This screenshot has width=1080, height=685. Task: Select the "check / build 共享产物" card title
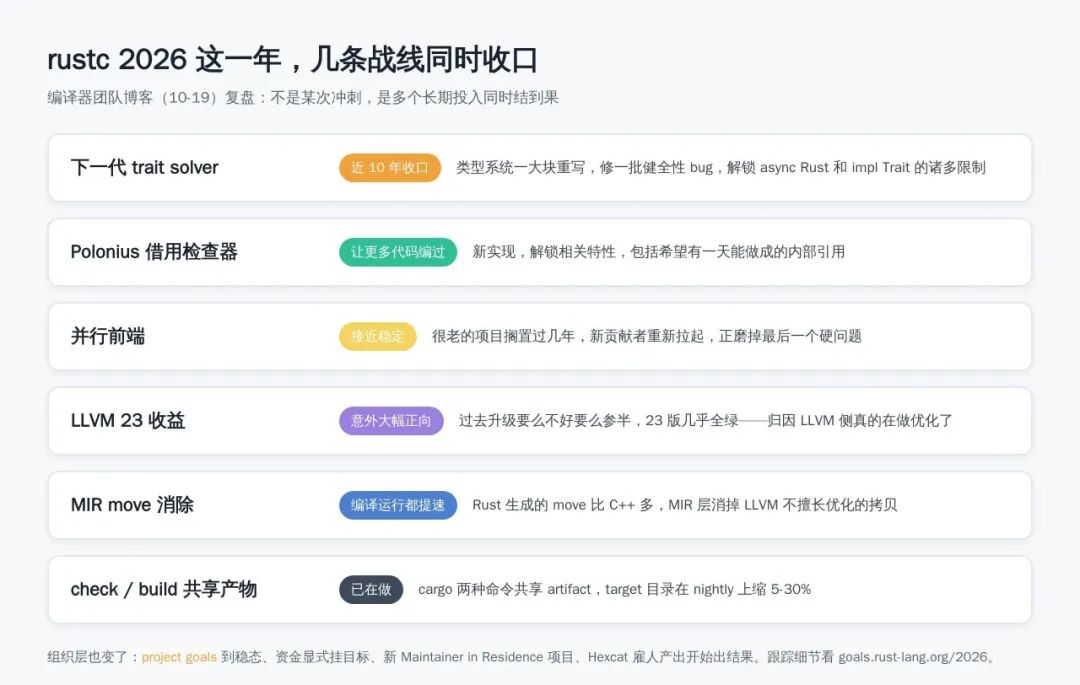point(163,589)
